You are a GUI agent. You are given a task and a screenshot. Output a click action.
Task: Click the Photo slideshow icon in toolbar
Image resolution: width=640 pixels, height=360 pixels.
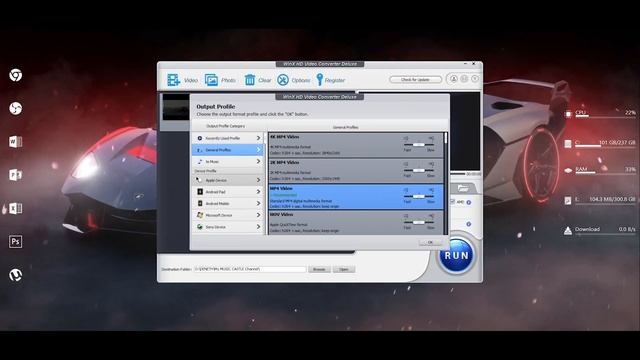211,80
